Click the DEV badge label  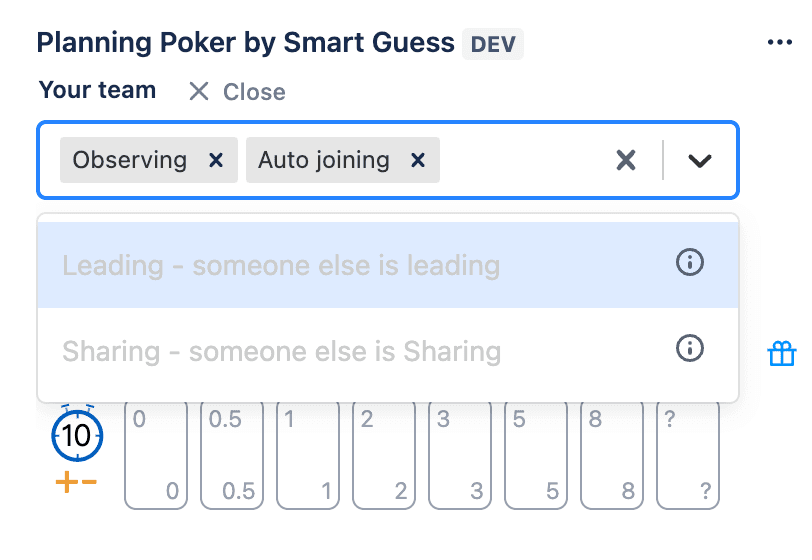pos(492,44)
